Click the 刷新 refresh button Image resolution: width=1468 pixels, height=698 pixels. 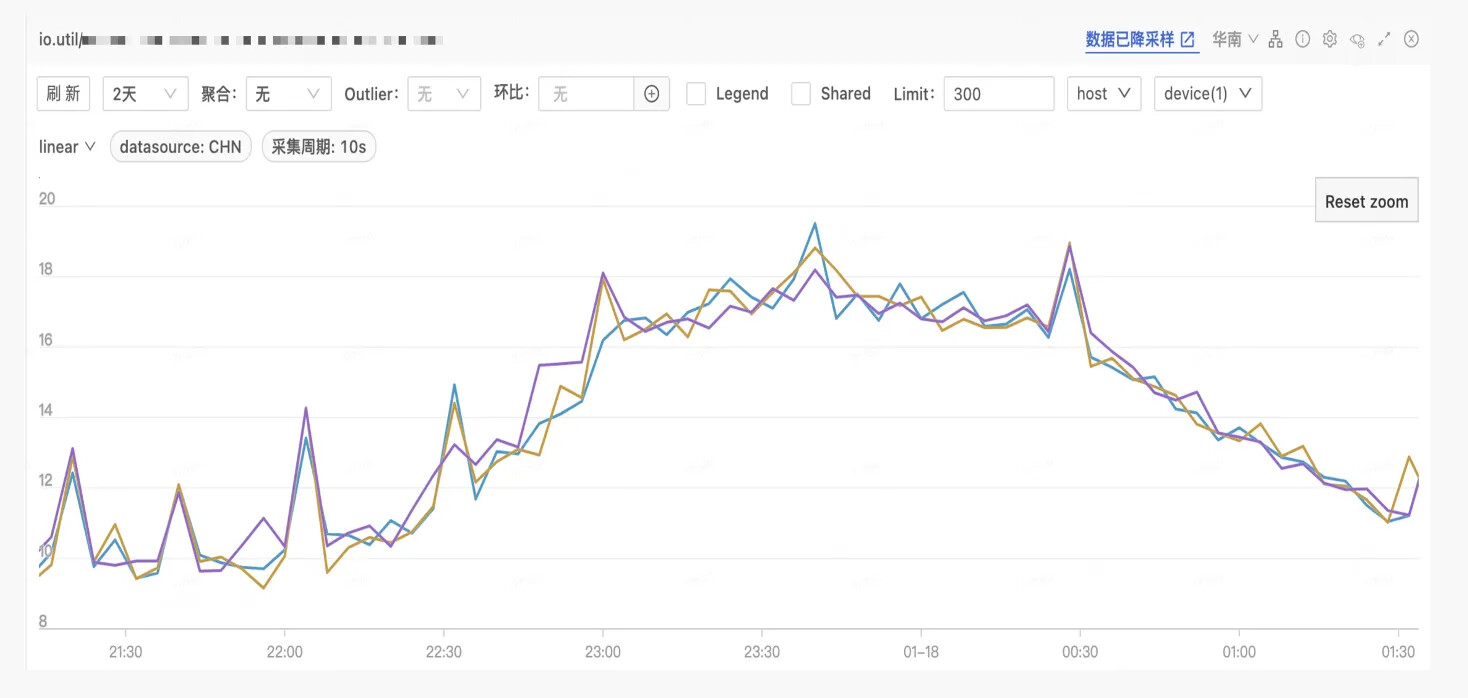pyautogui.click(x=63, y=94)
